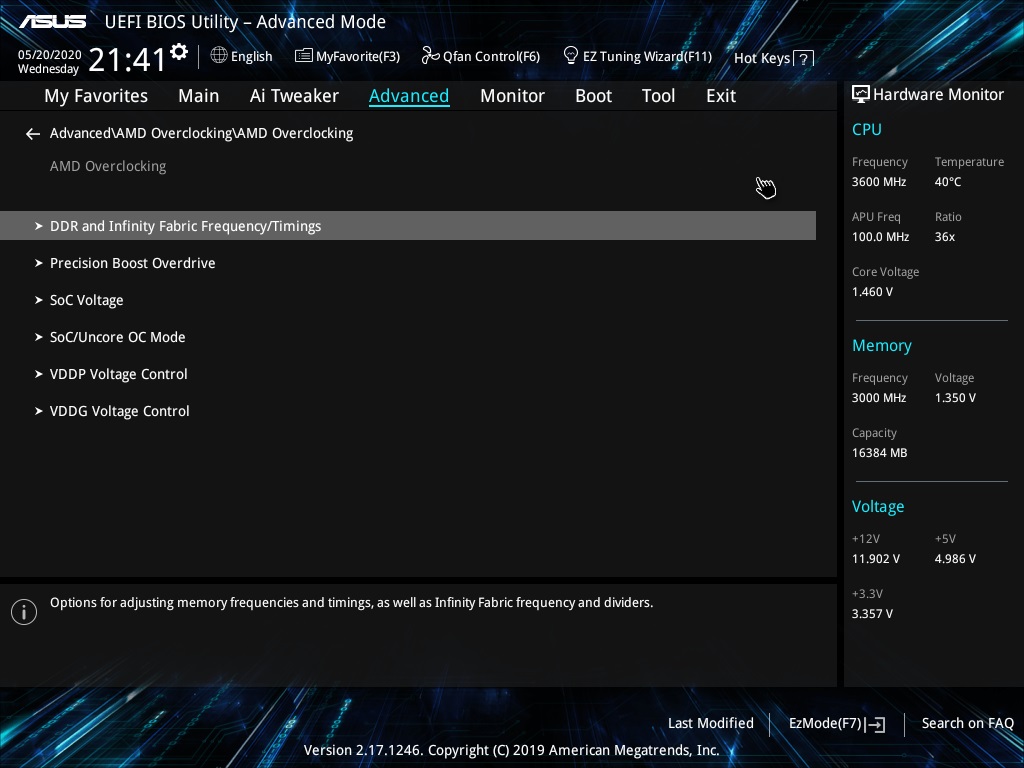Open the My Favorites tab
This screenshot has width=1024, height=768.
pyautogui.click(x=96, y=96)
